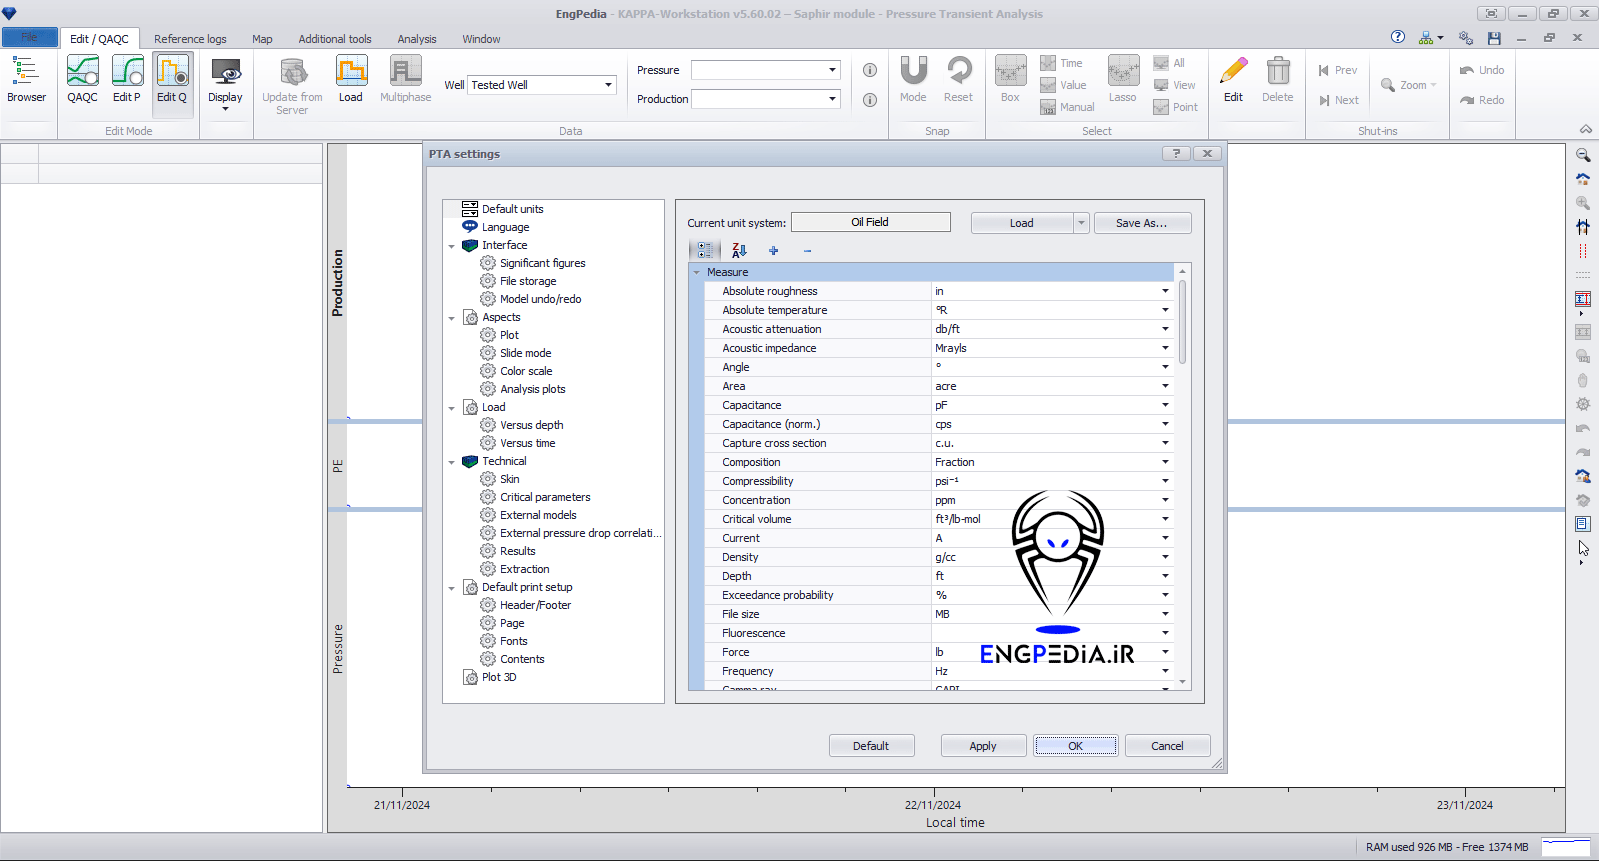
Task: Click the Save As... button
Action: point(1142,223)
